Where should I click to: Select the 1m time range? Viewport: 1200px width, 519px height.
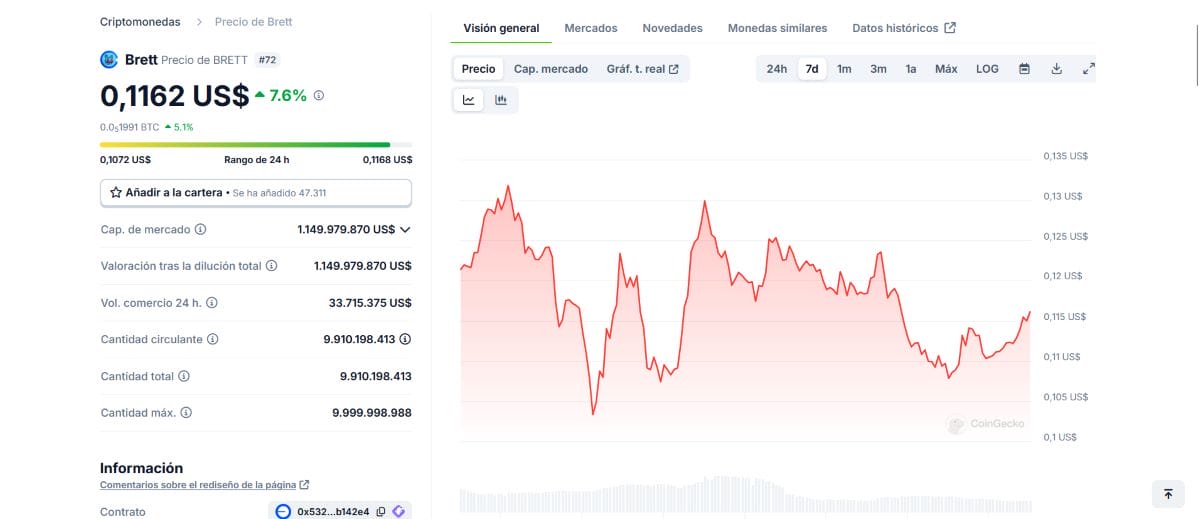(844, 69)
